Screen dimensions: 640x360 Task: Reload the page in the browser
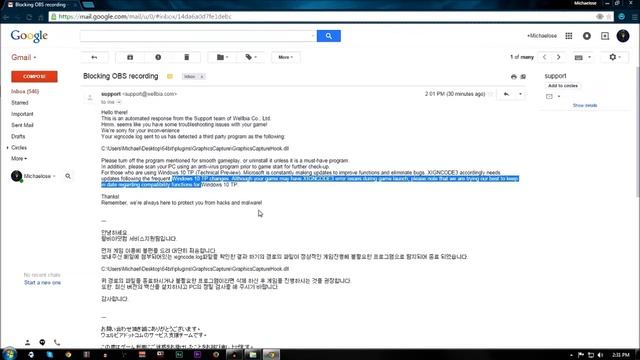pos(29,17)
